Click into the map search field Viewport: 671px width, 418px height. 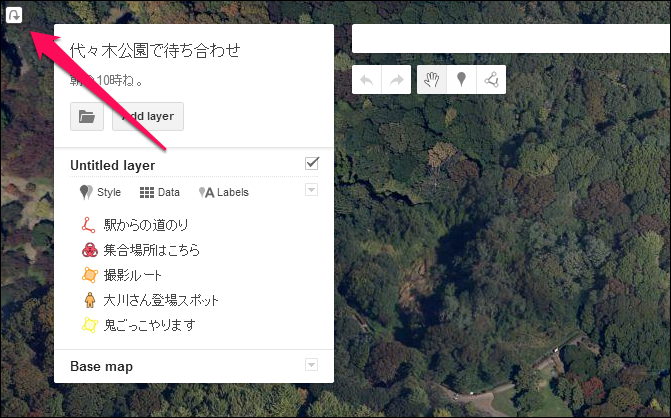point(511,39)
